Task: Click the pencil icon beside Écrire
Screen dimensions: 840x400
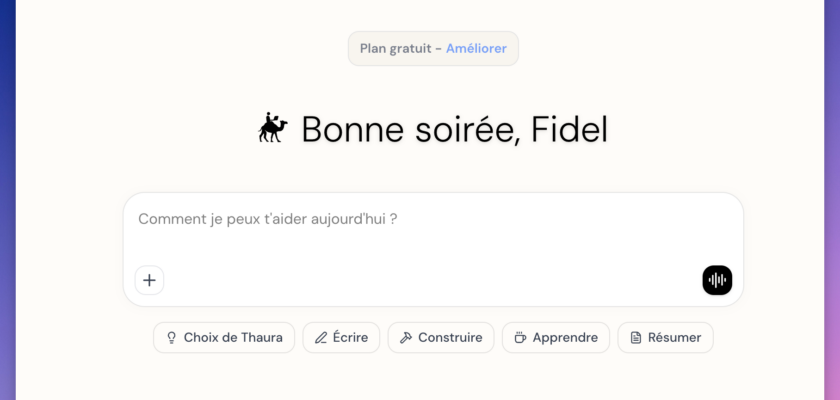Action: [321, 338]
